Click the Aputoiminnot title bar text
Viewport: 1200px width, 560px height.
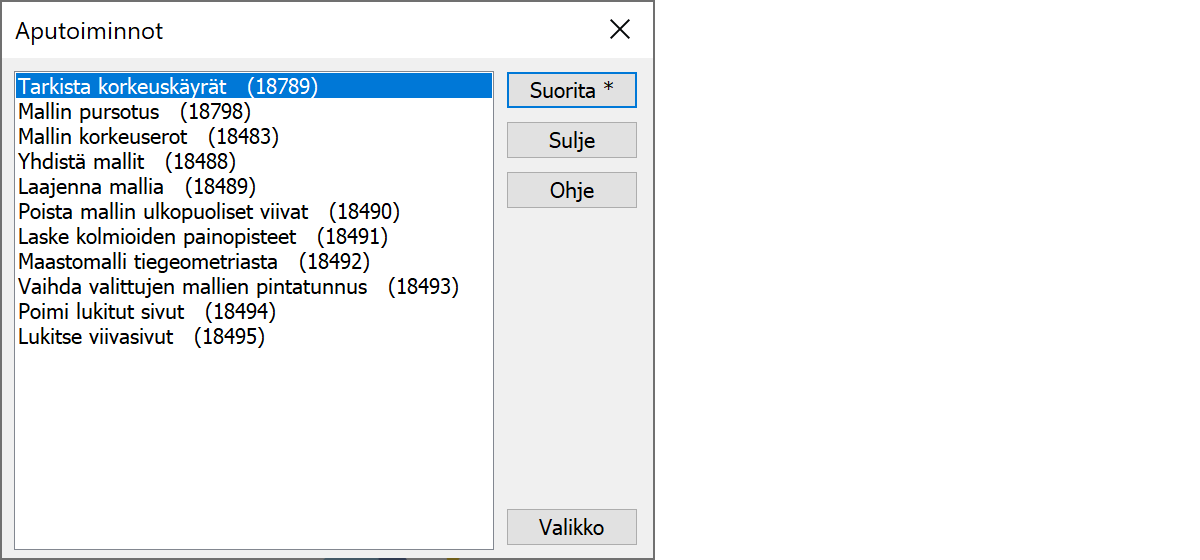(x=89, y=31)
